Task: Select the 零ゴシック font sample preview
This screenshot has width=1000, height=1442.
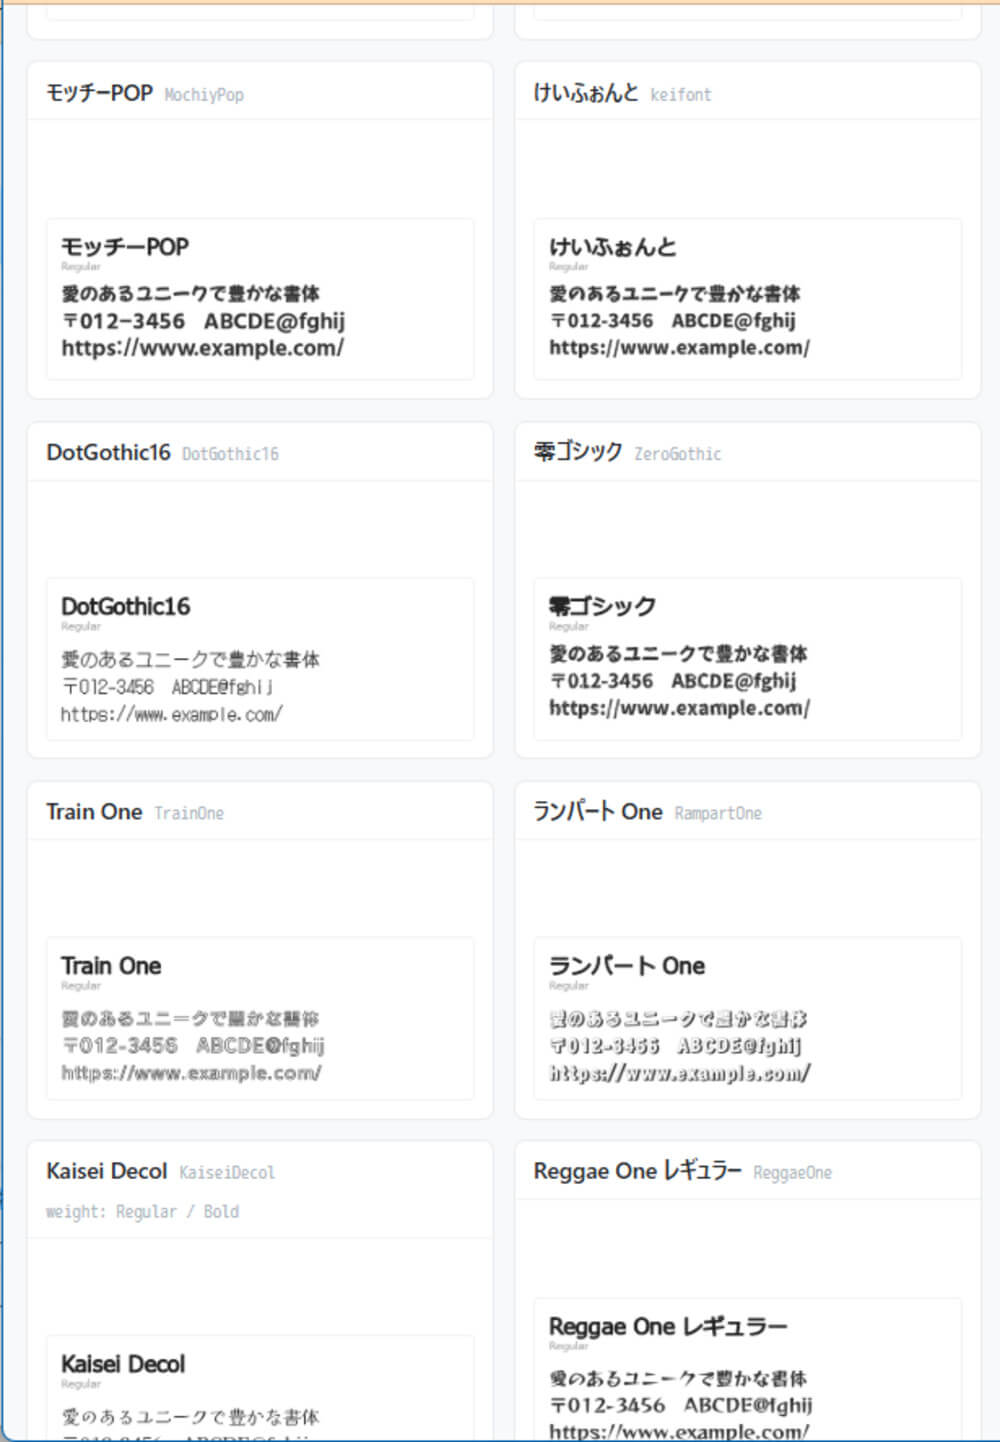Action: tap(748, 659)
